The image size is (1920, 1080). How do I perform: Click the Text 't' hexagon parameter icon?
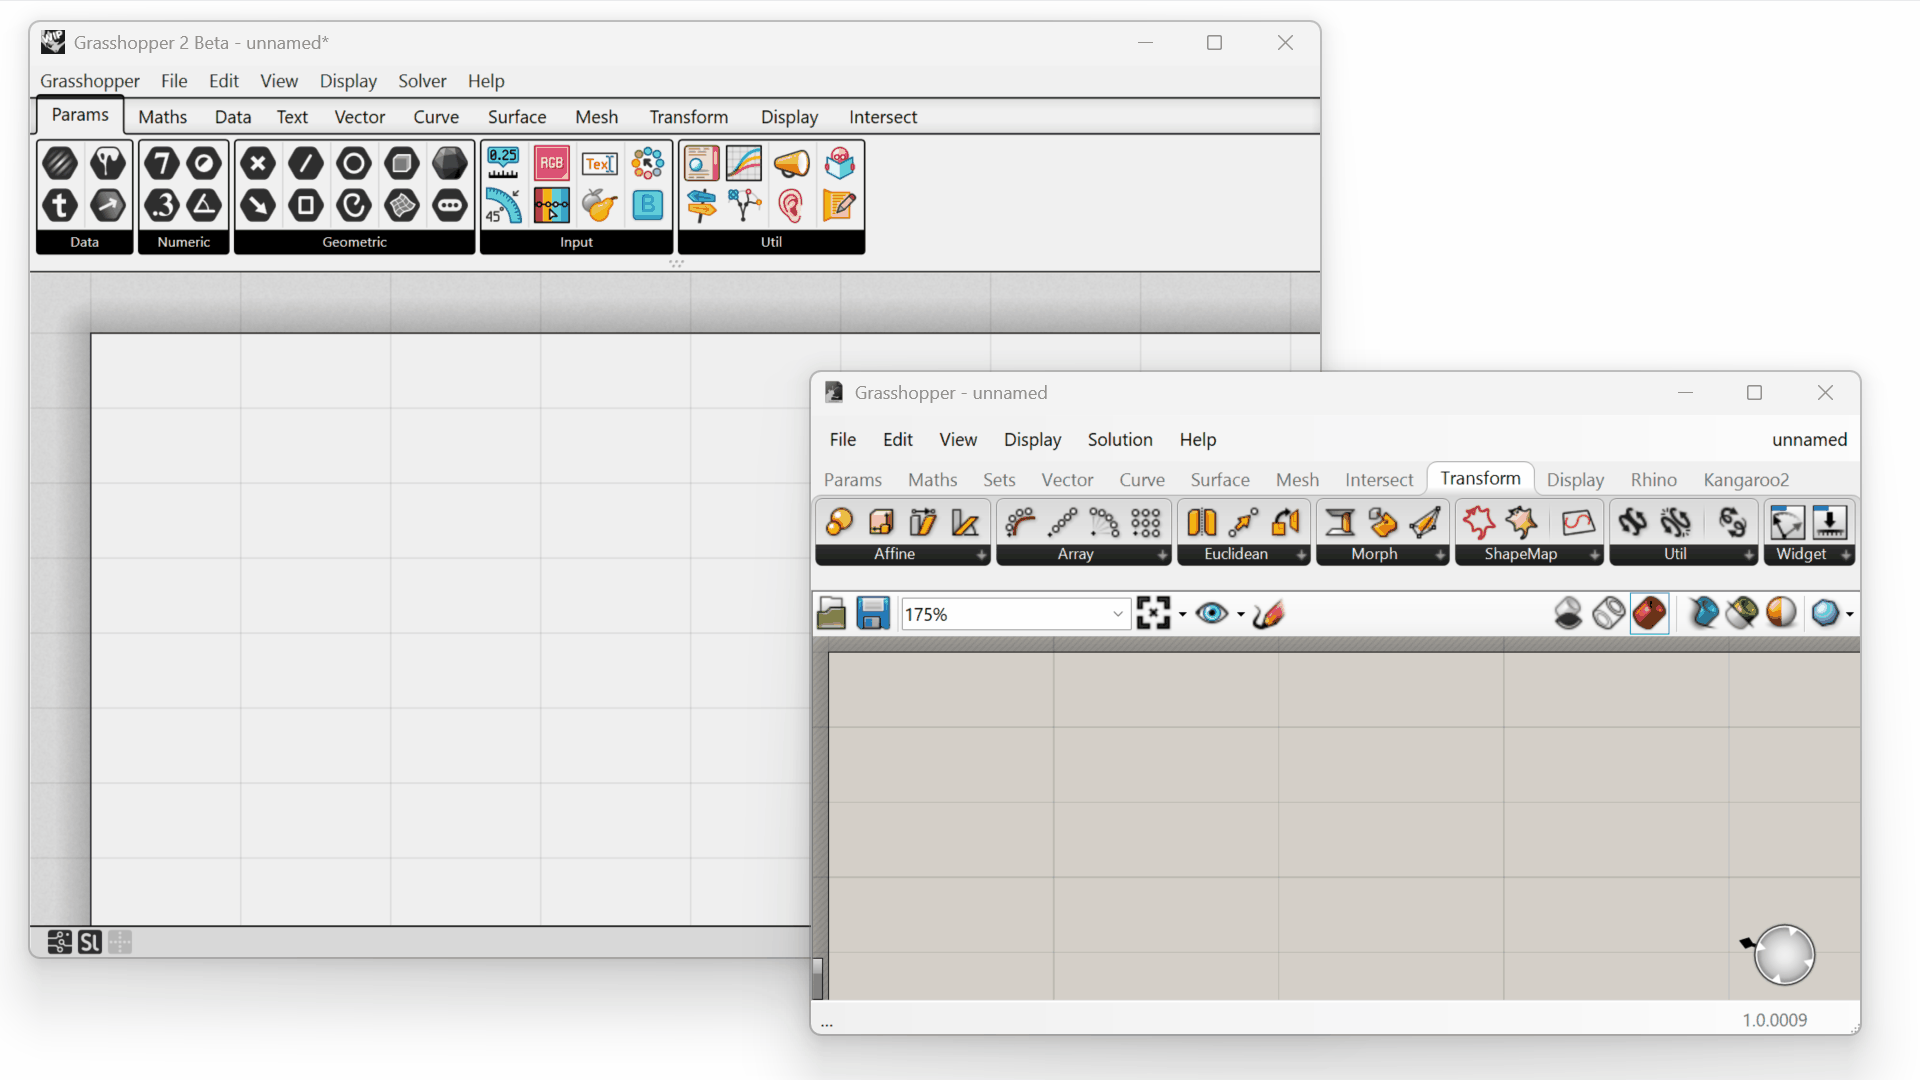click(x=60, y=206)
